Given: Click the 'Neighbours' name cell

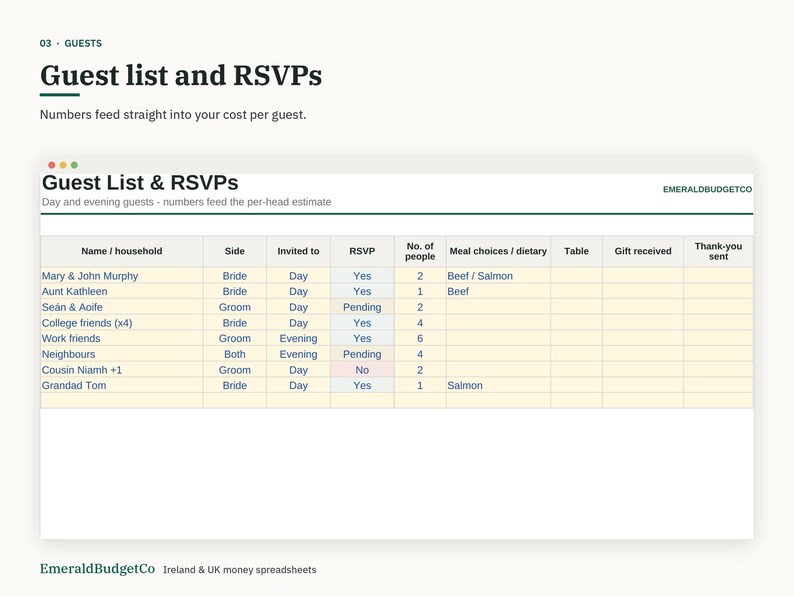Looking at the screenshot, I should coord(122,354).
